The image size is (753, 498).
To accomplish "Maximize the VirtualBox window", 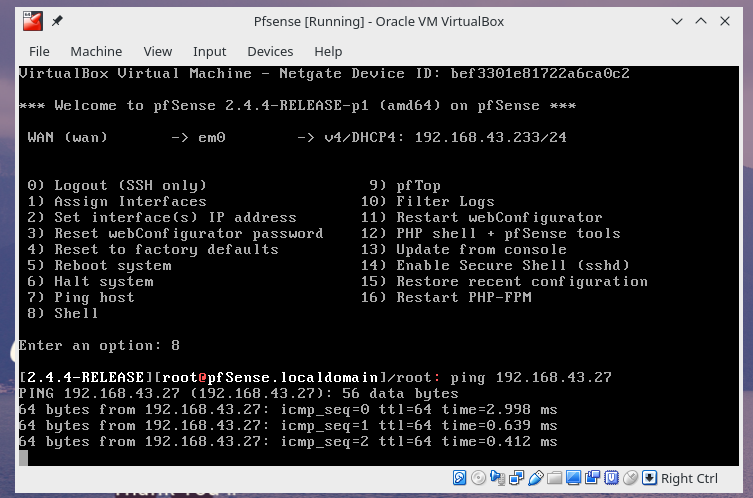I will click(701, 21).
